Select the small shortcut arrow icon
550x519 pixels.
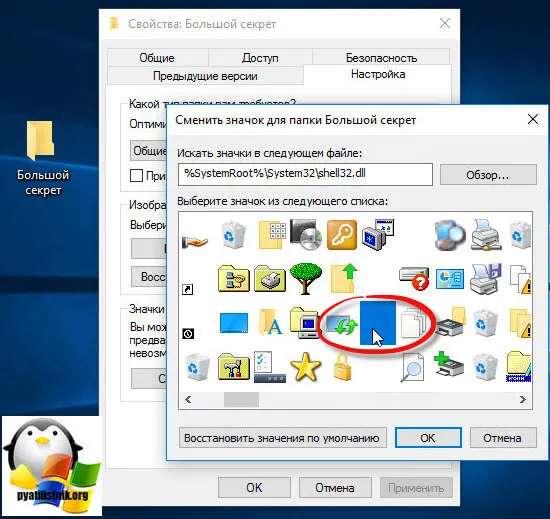coord(187,289)
